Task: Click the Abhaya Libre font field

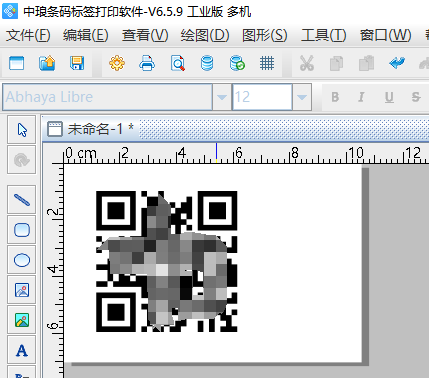Action: (107, 97)
